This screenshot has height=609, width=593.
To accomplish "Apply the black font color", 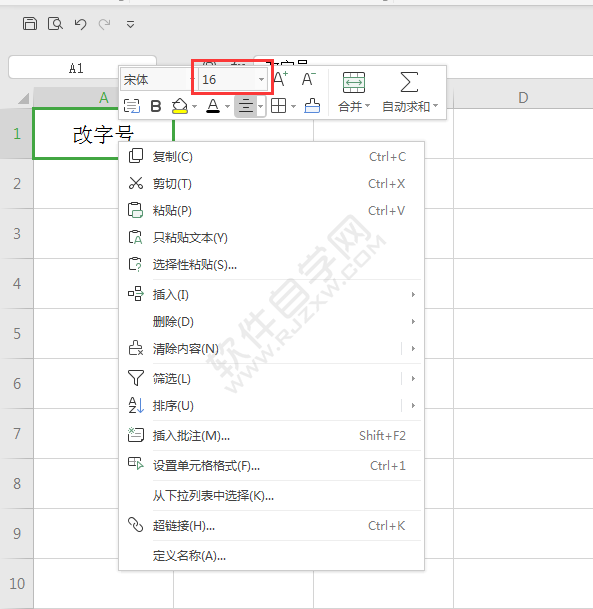I will point(213,106).
